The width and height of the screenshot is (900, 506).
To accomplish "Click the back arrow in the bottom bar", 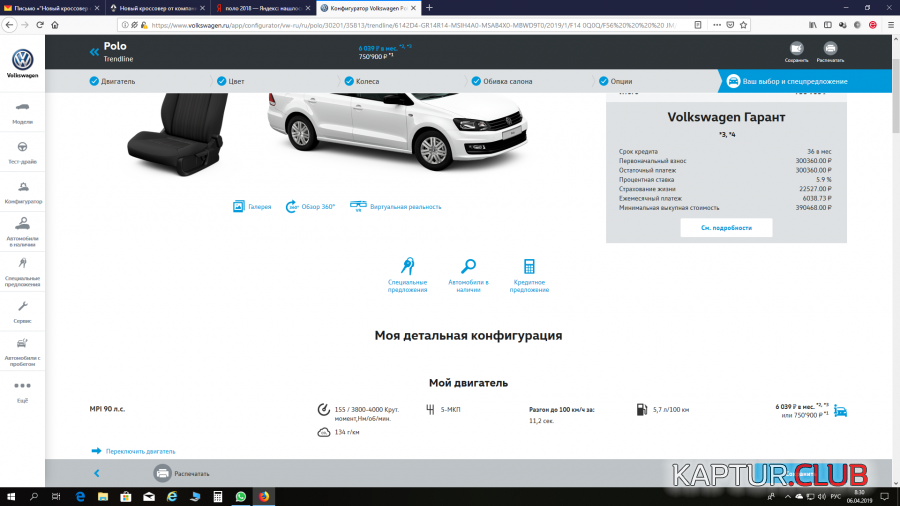I will (97, 473).
